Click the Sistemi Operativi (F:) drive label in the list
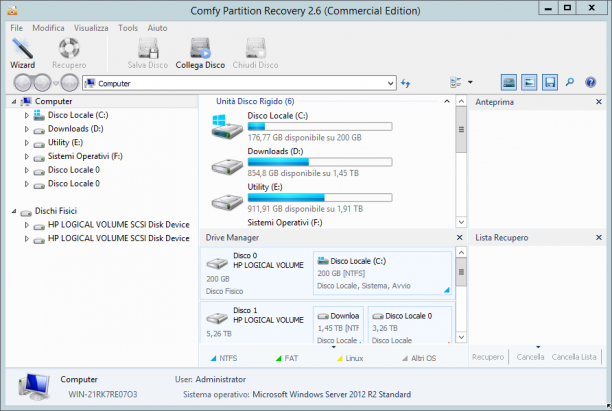 (x=285, y=223)
